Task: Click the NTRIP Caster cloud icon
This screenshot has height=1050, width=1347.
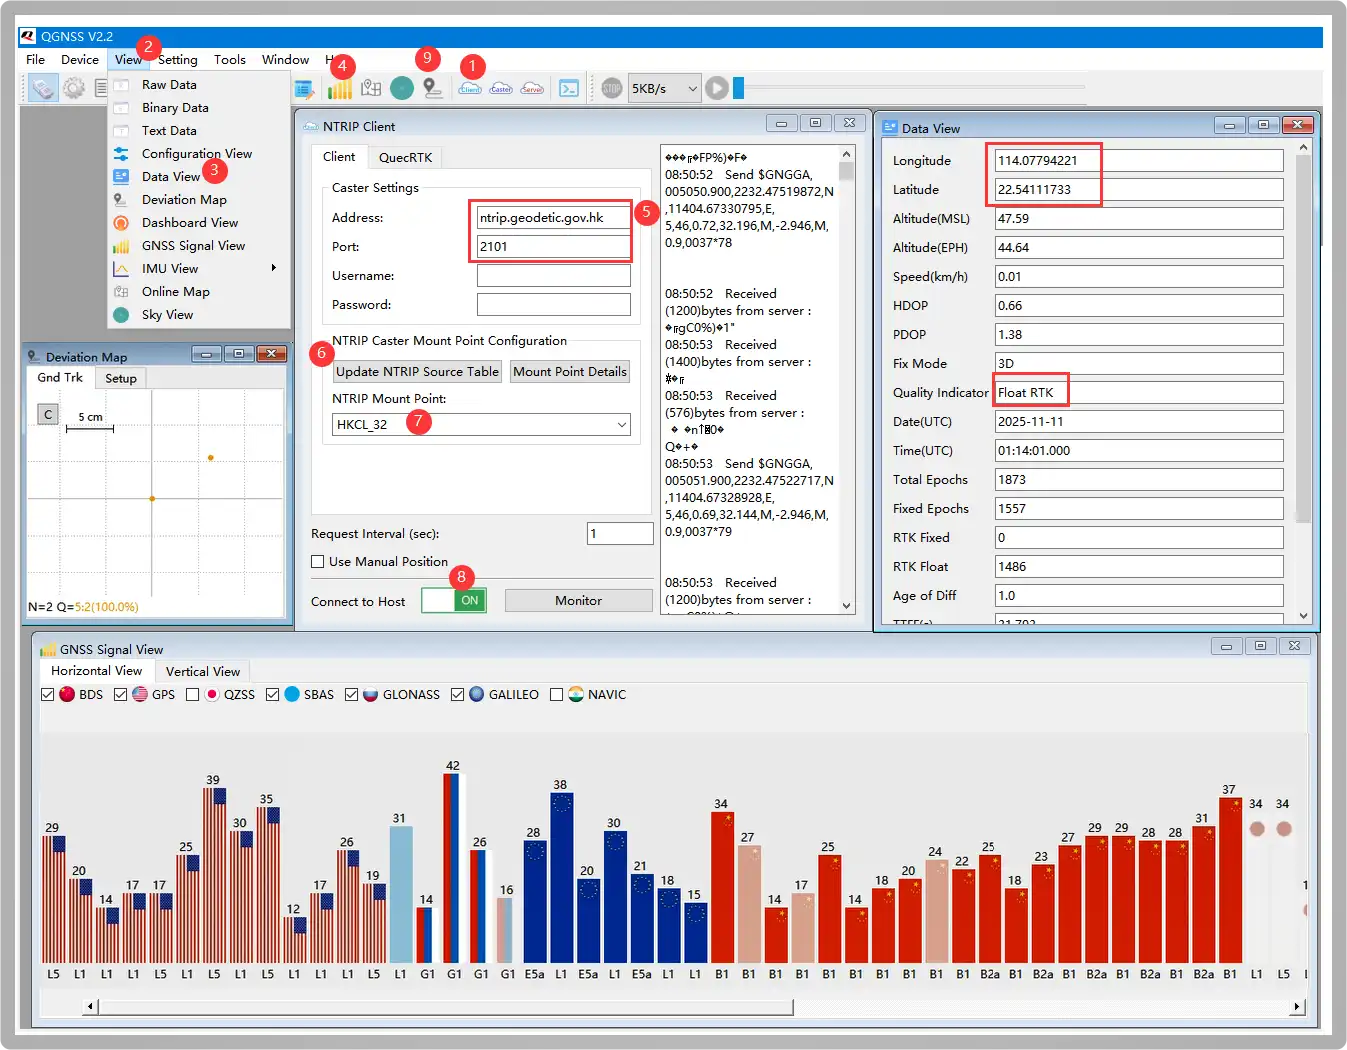Action: click(x=501, y=89)
